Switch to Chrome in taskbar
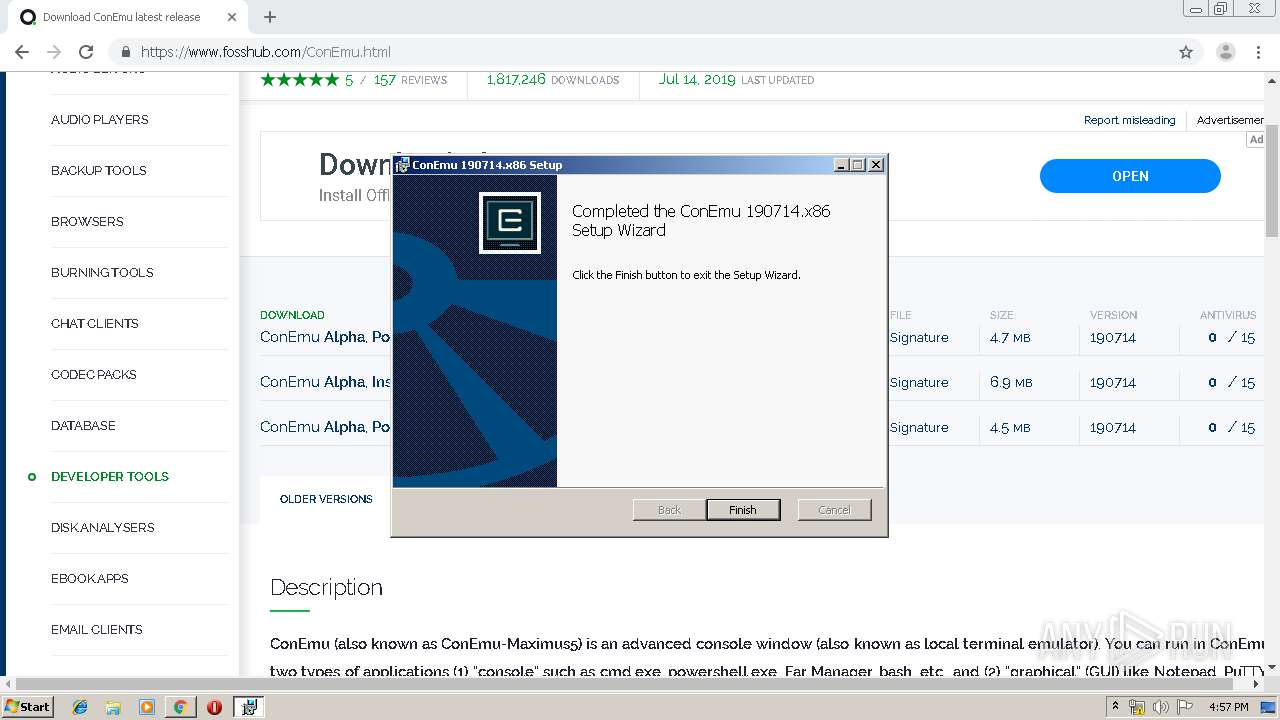This screenshot has width=1280, height=720. pos(180,707)
